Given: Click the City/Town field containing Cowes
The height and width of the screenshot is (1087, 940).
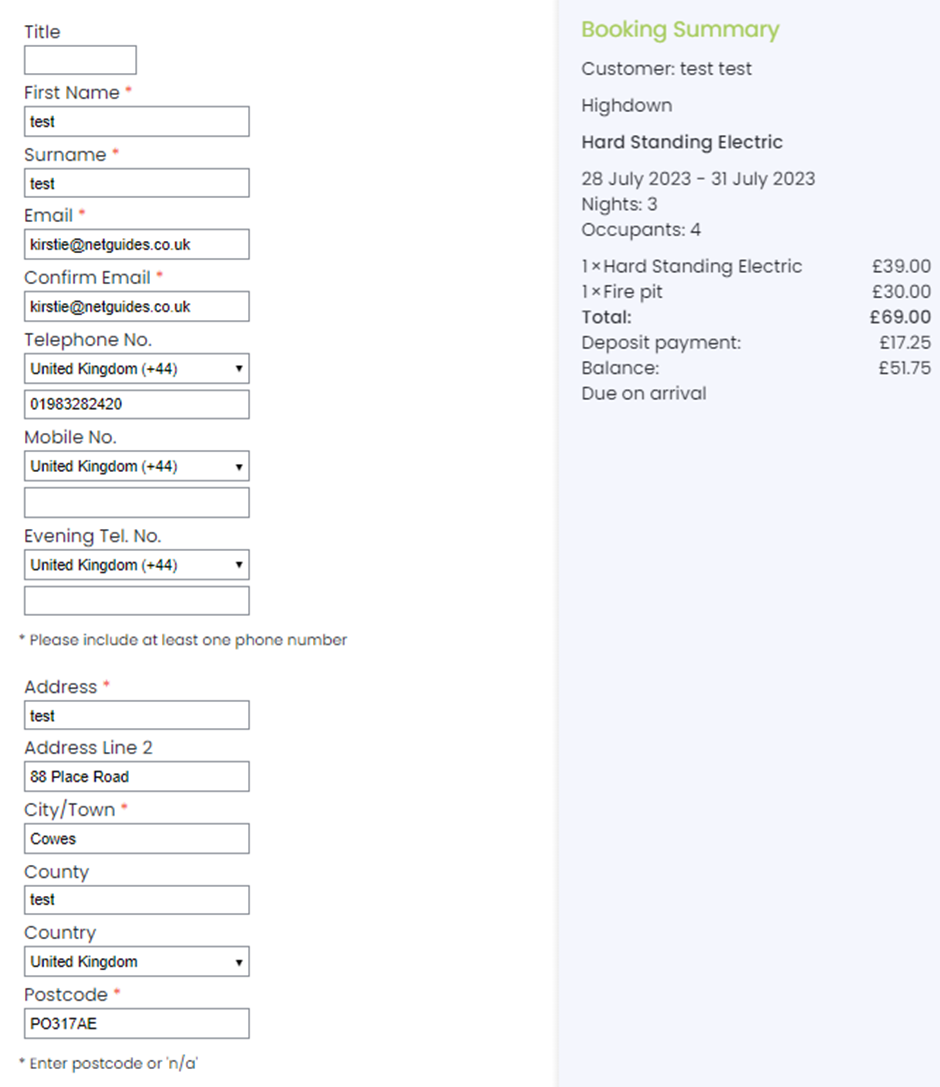Looking at the screenshot, I should 136,839.
